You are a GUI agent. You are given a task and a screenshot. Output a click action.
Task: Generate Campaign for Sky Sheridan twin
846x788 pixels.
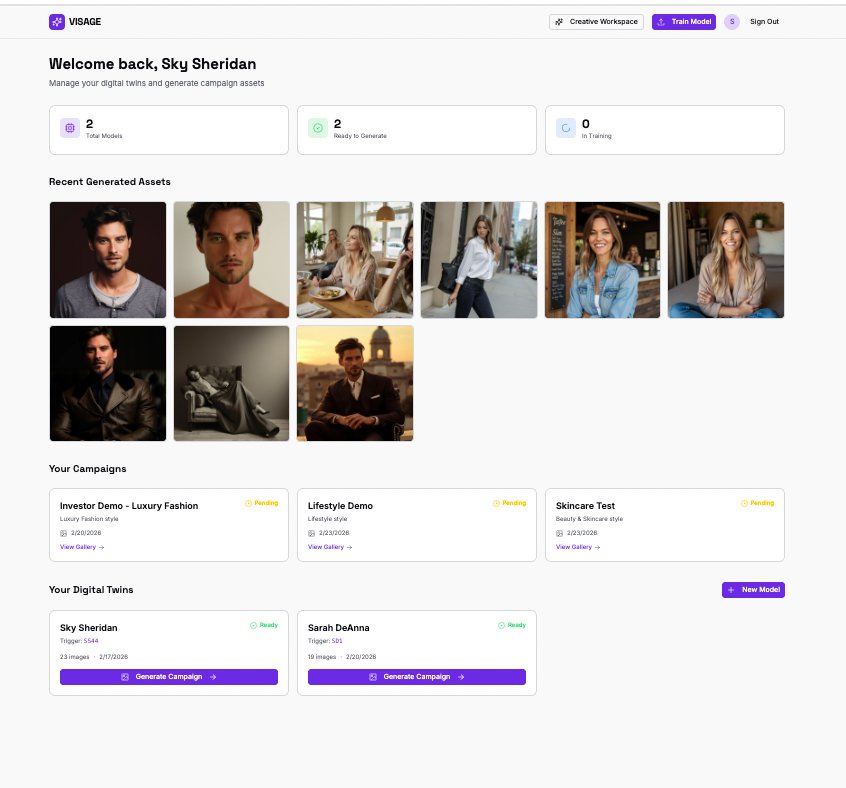[169, 677]
